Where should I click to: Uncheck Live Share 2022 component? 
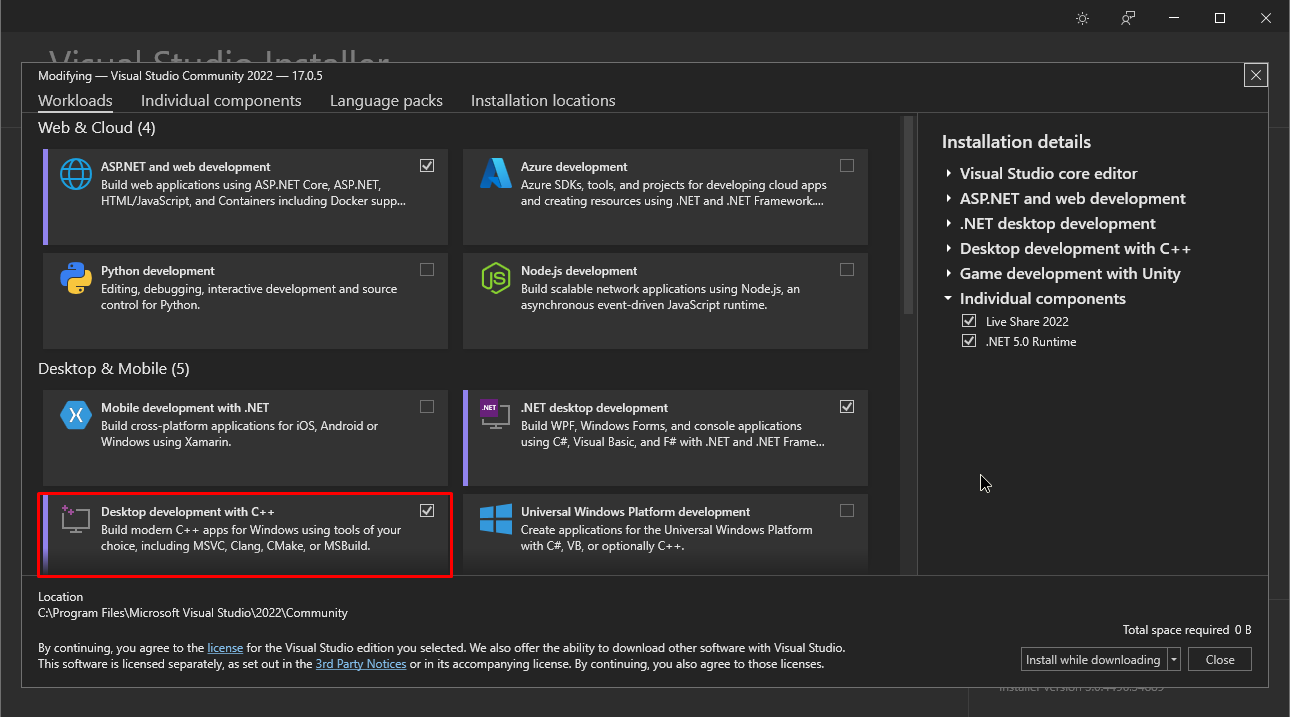[x=968, y=321]
